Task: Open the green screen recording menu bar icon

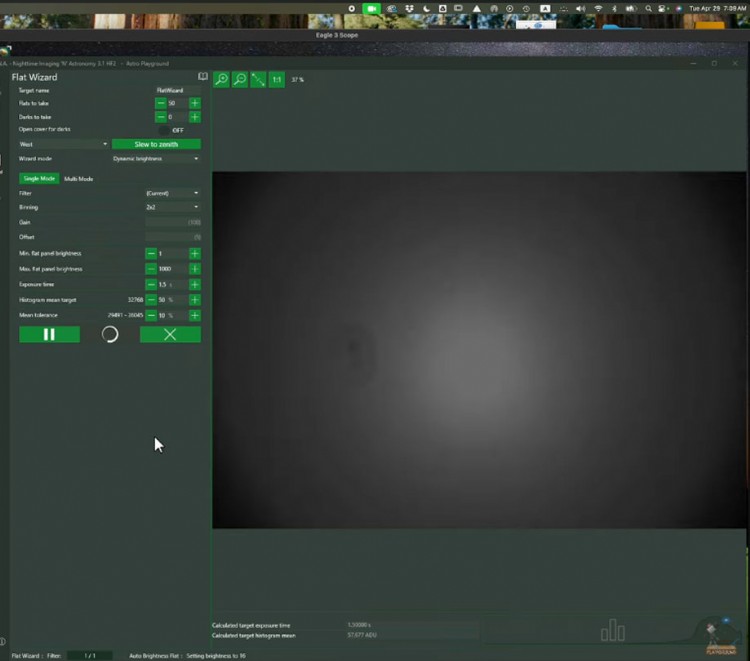Action: tap(371, 9)
